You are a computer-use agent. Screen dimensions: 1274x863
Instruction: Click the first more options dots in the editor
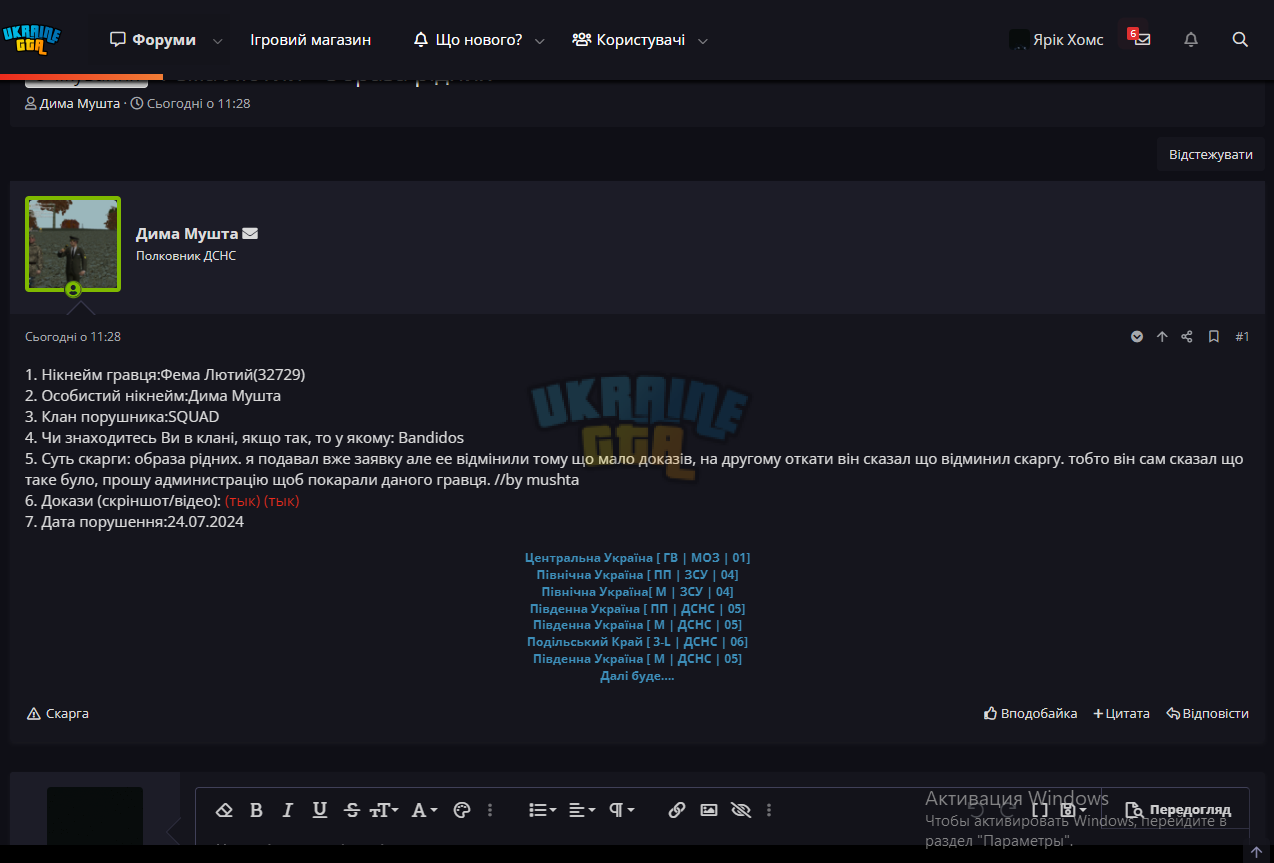tap(490, 810)
